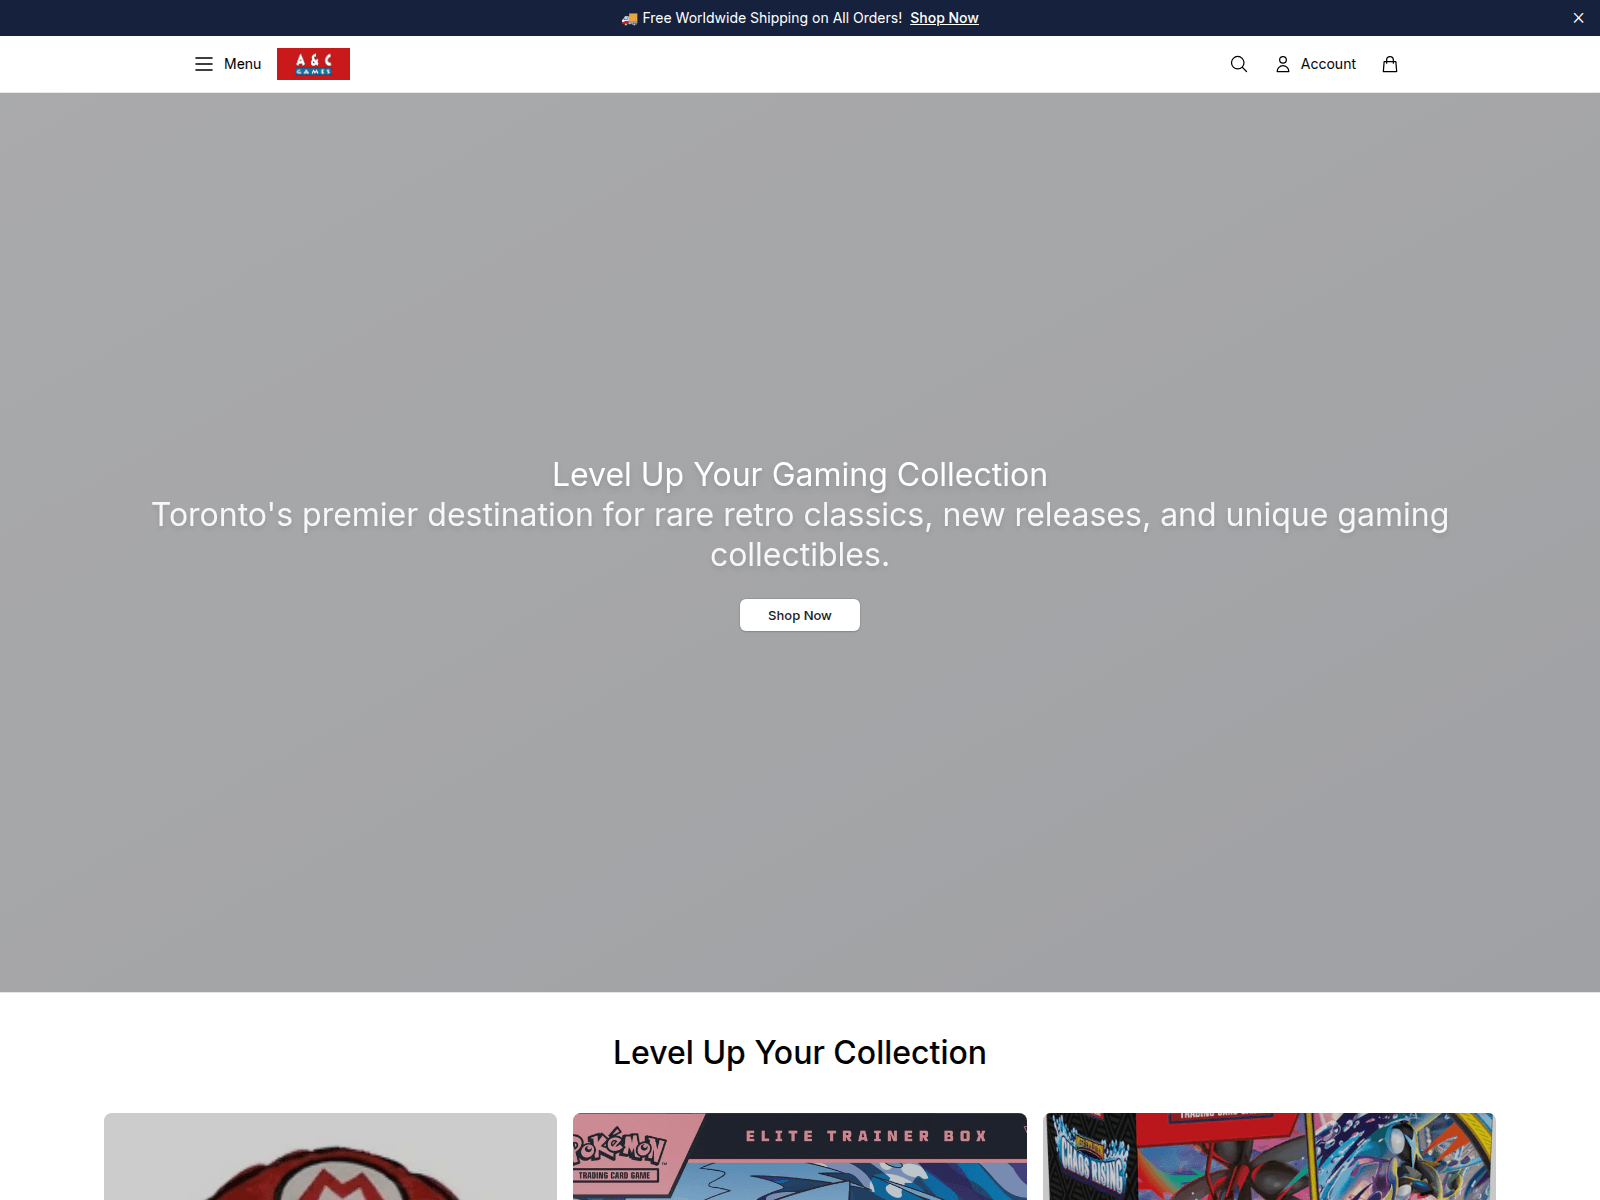Screen dimensions: 1600x1200
Task: Click the Menu label in the header
Action: (242, 64)
